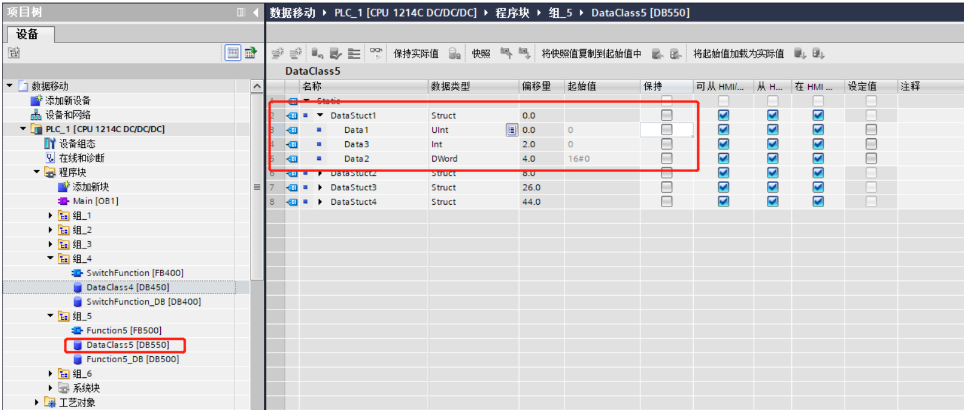
Task: Click second icon after 将起始值加载为实际值
Action: [x=818, y=54]
